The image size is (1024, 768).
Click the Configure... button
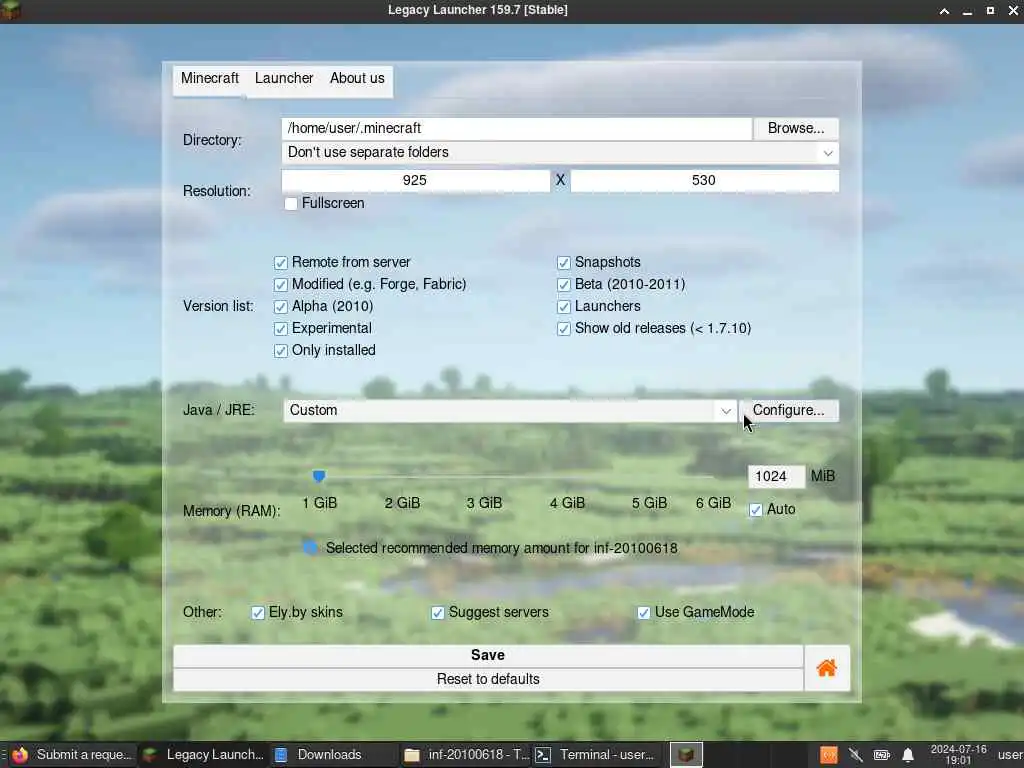coord(789,410)
